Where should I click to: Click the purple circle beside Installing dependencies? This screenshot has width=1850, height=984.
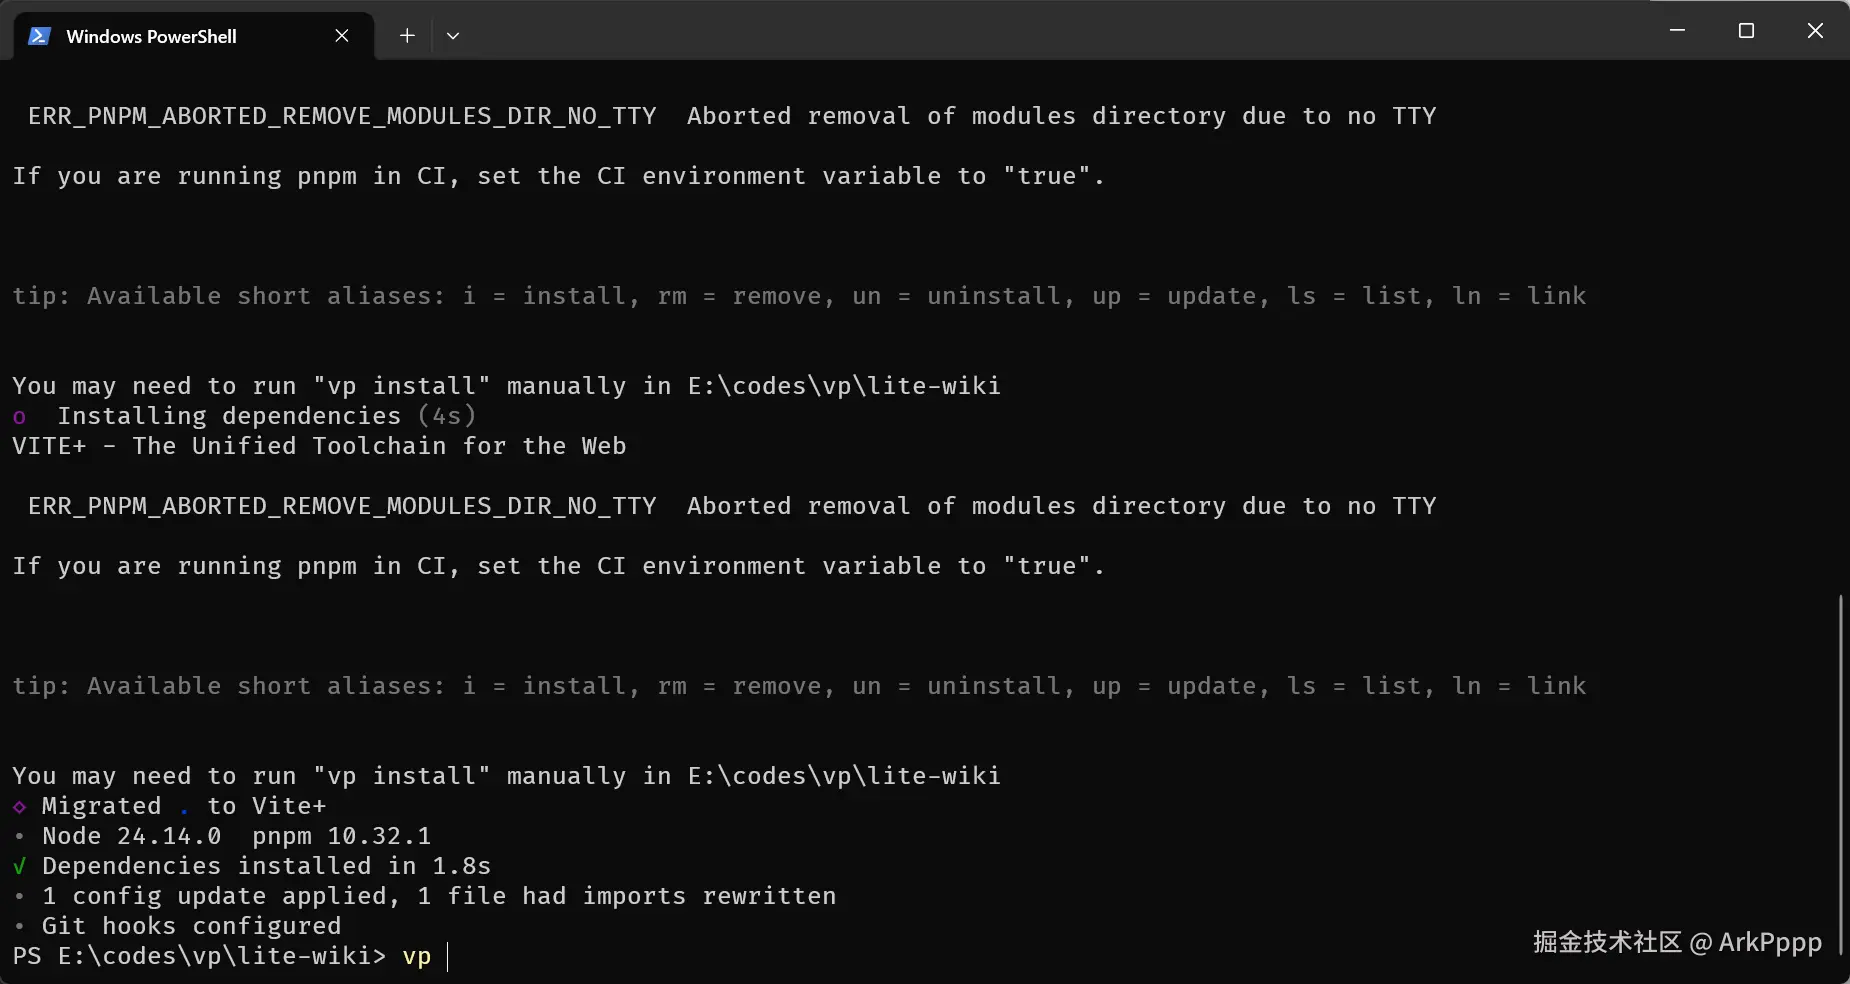point(20,417)
